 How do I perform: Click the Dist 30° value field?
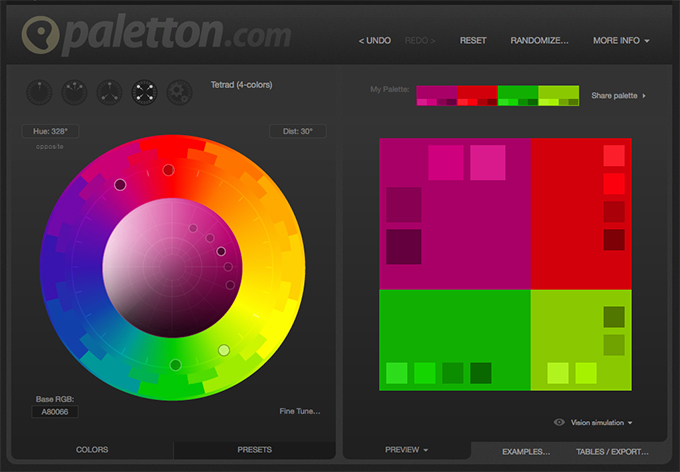[x=298, y=131]
